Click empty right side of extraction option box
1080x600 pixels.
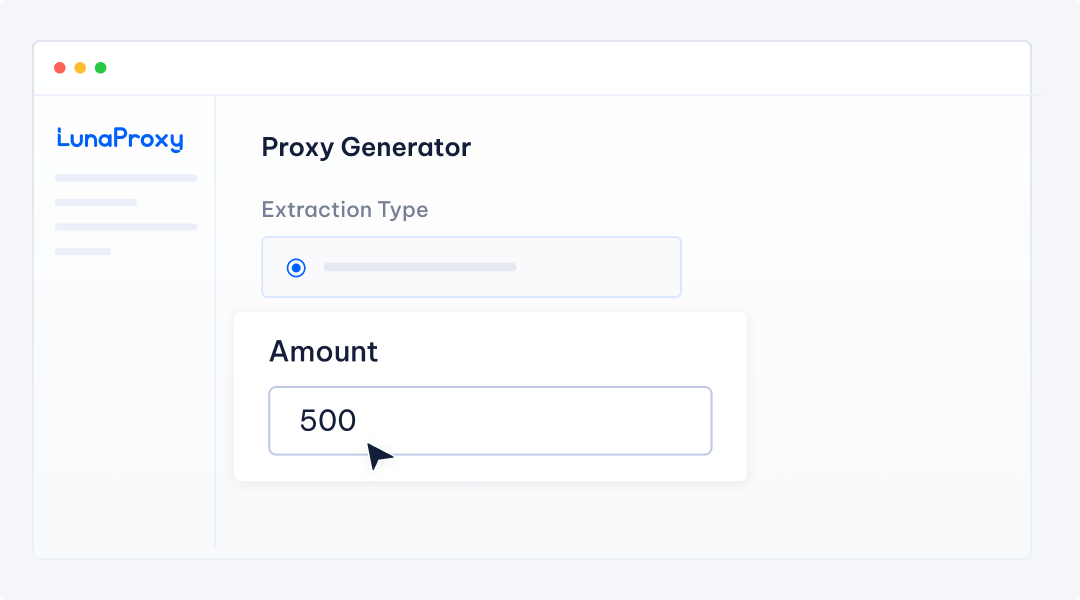610,267
